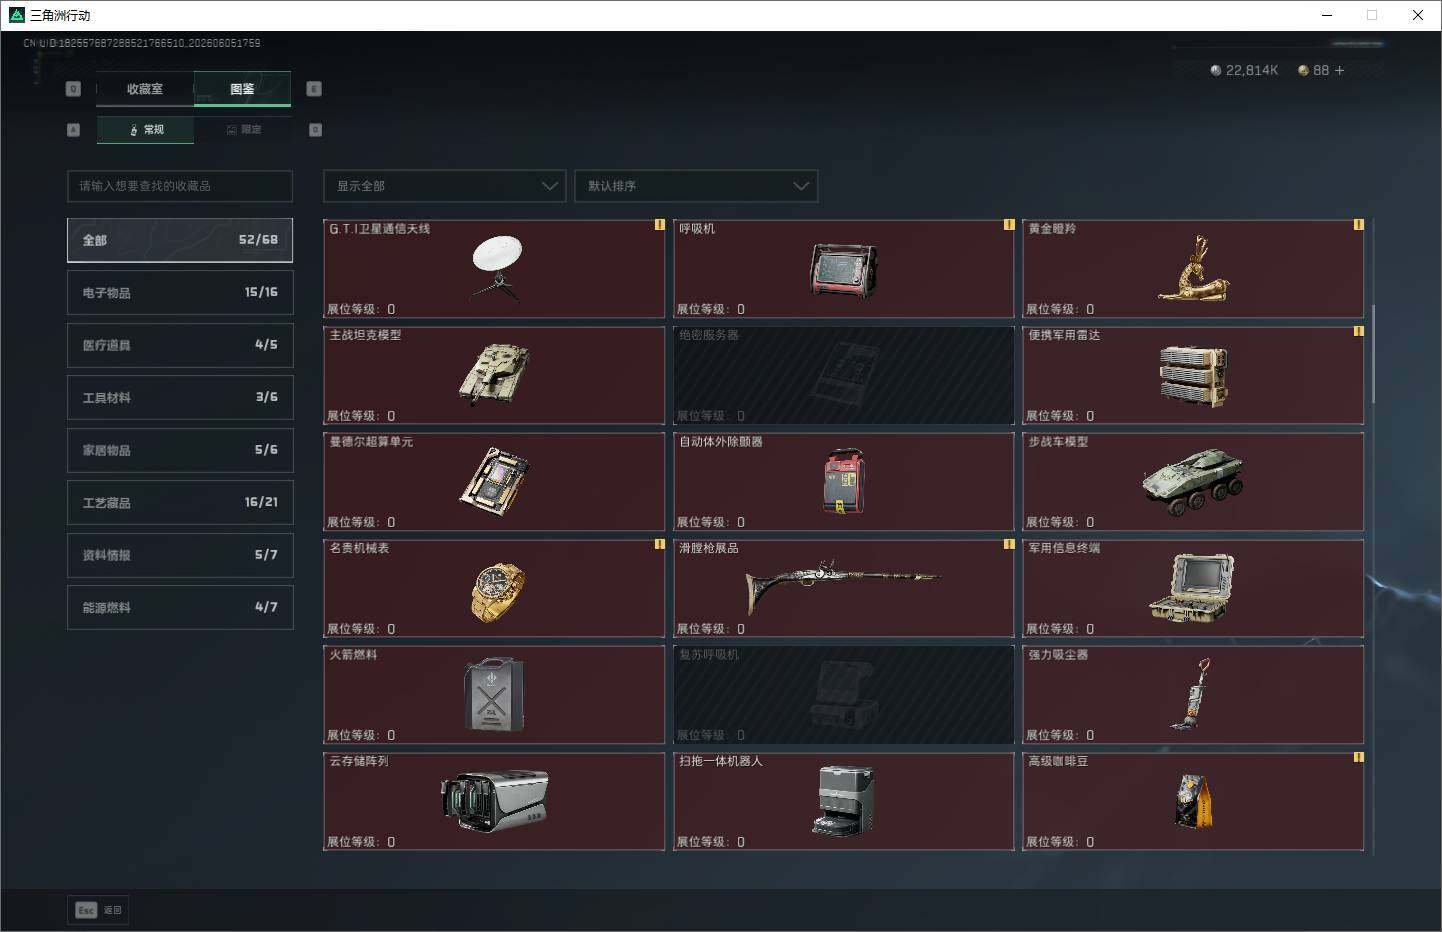Screen dimensions: 1442x932
Task: Focus the 请输入想要查找的收藏品 search field
Action: (180, 186)
